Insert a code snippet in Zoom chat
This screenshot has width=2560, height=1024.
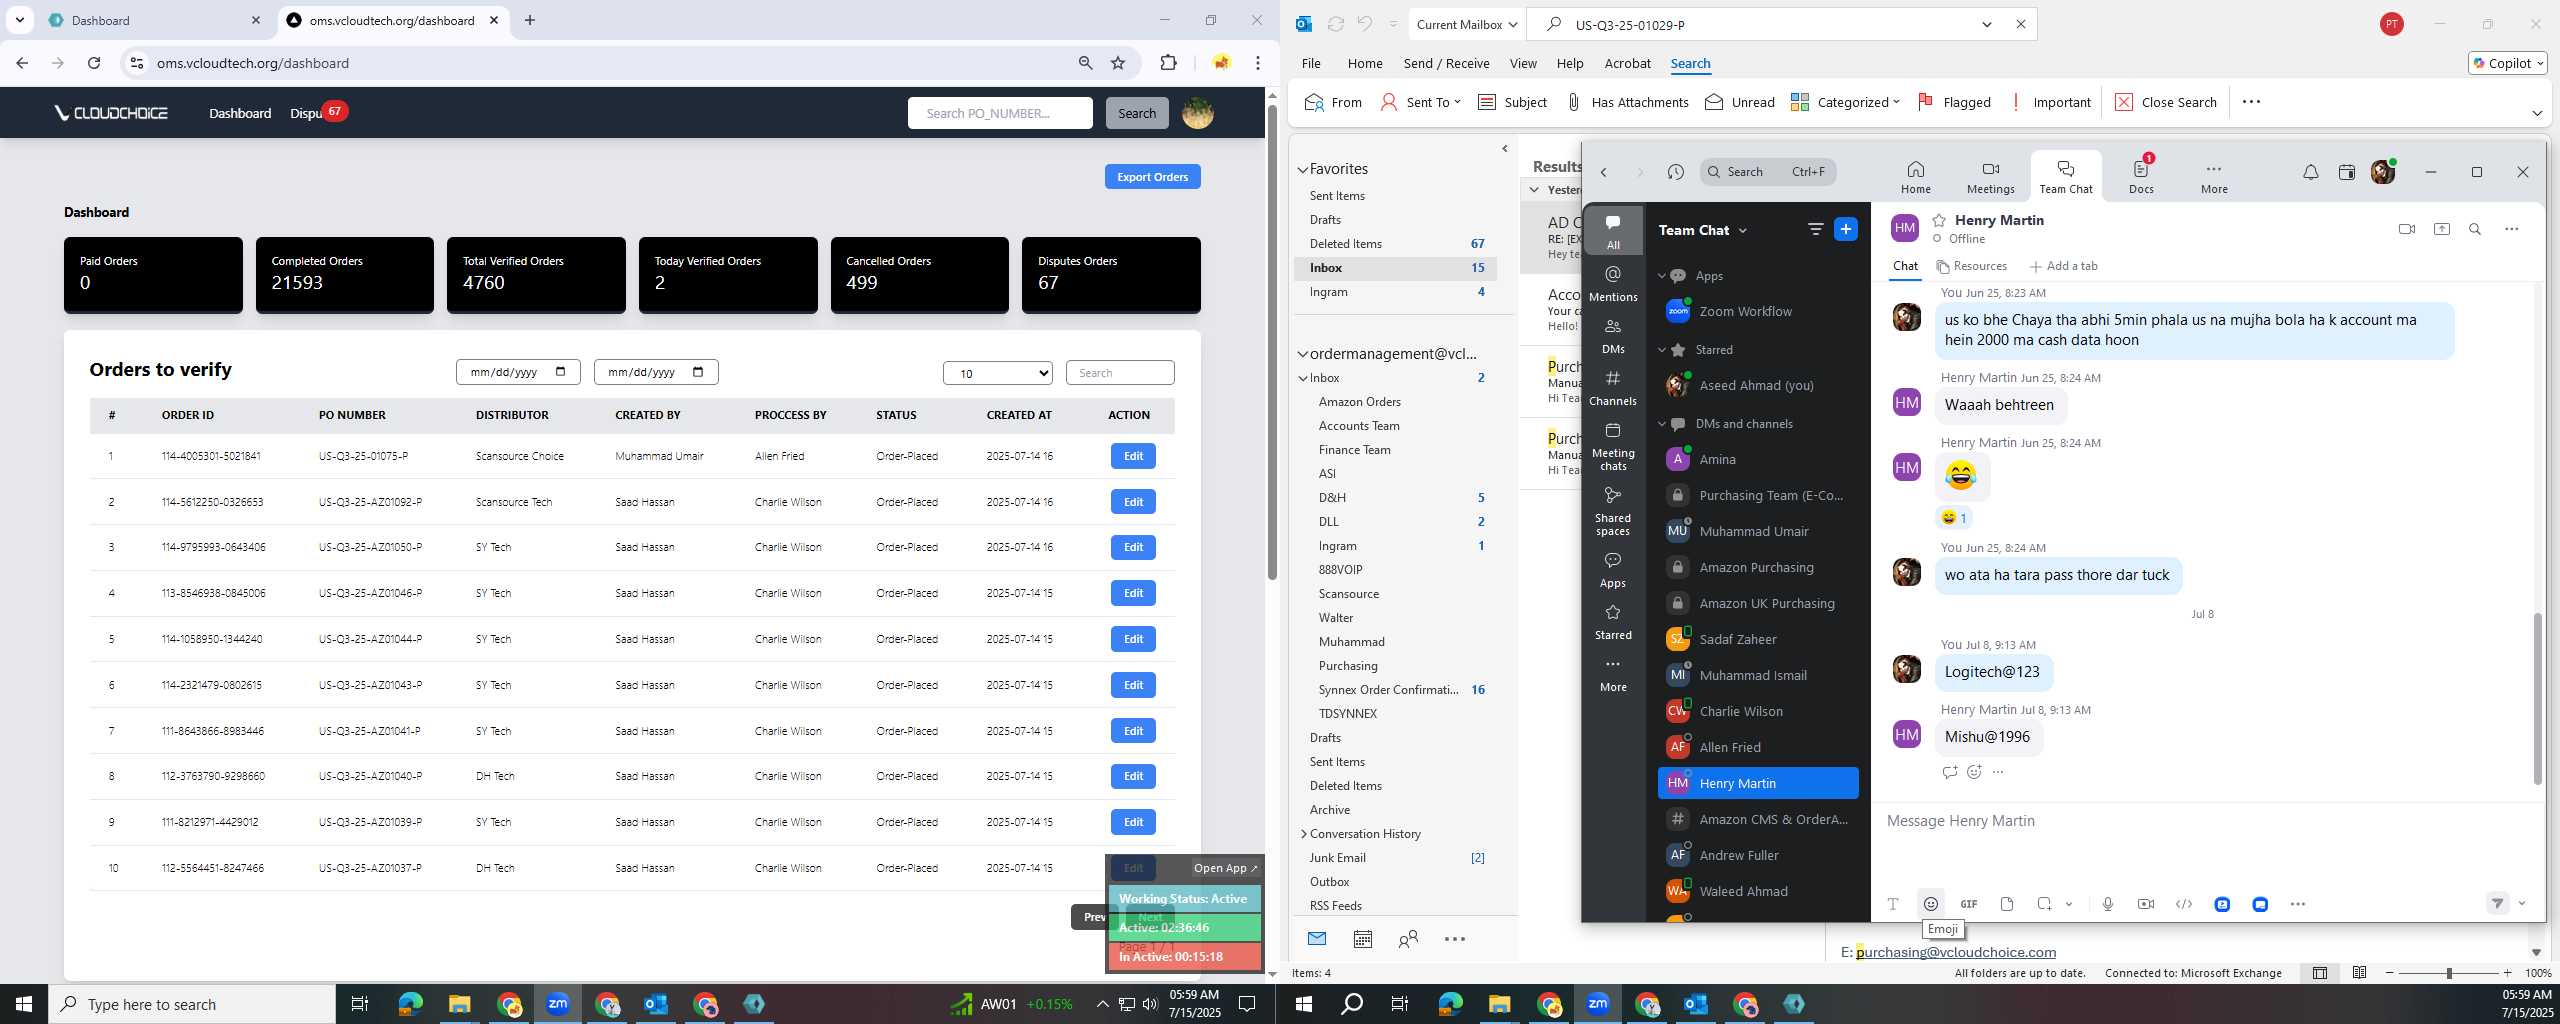point(2184,904)
